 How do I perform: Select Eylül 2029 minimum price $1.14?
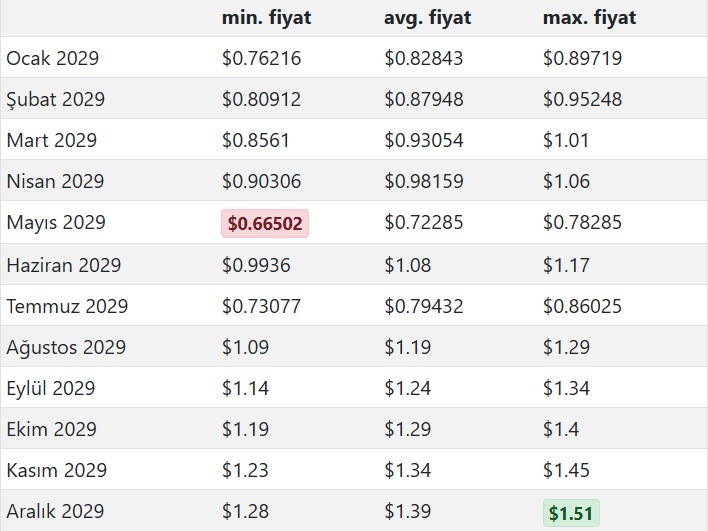(245, 389)
